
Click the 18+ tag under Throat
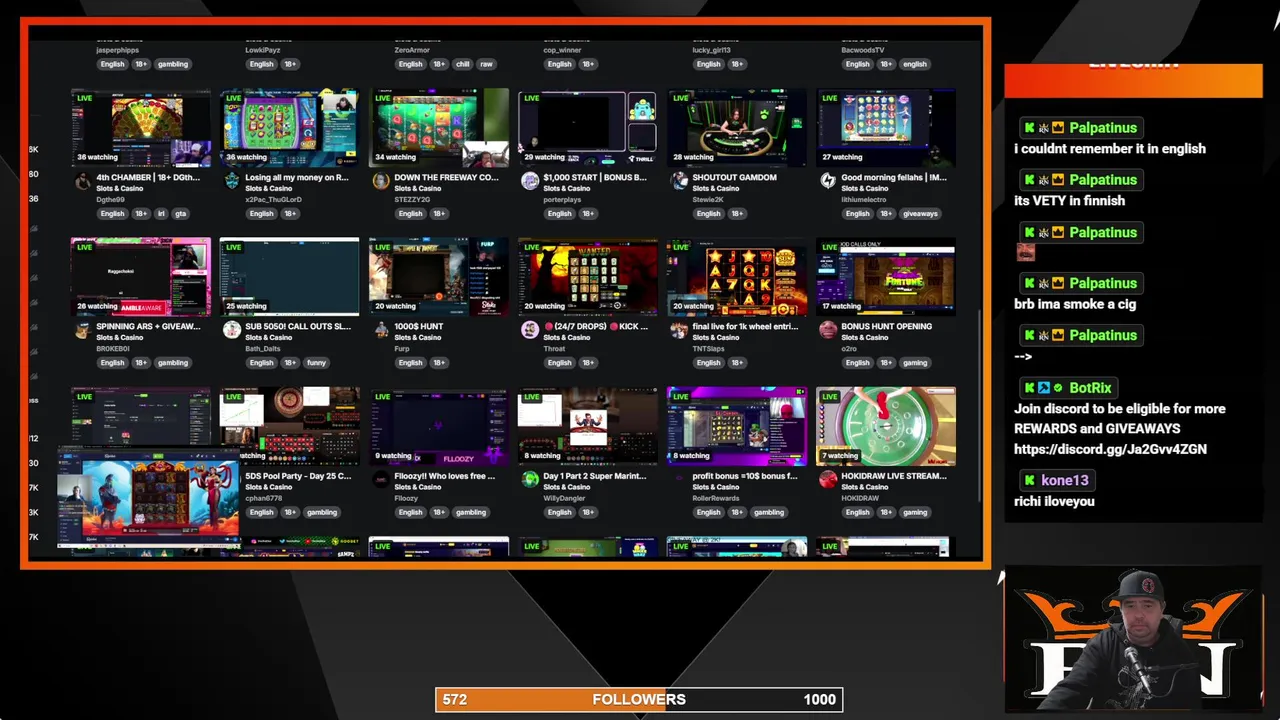point(588,362)
